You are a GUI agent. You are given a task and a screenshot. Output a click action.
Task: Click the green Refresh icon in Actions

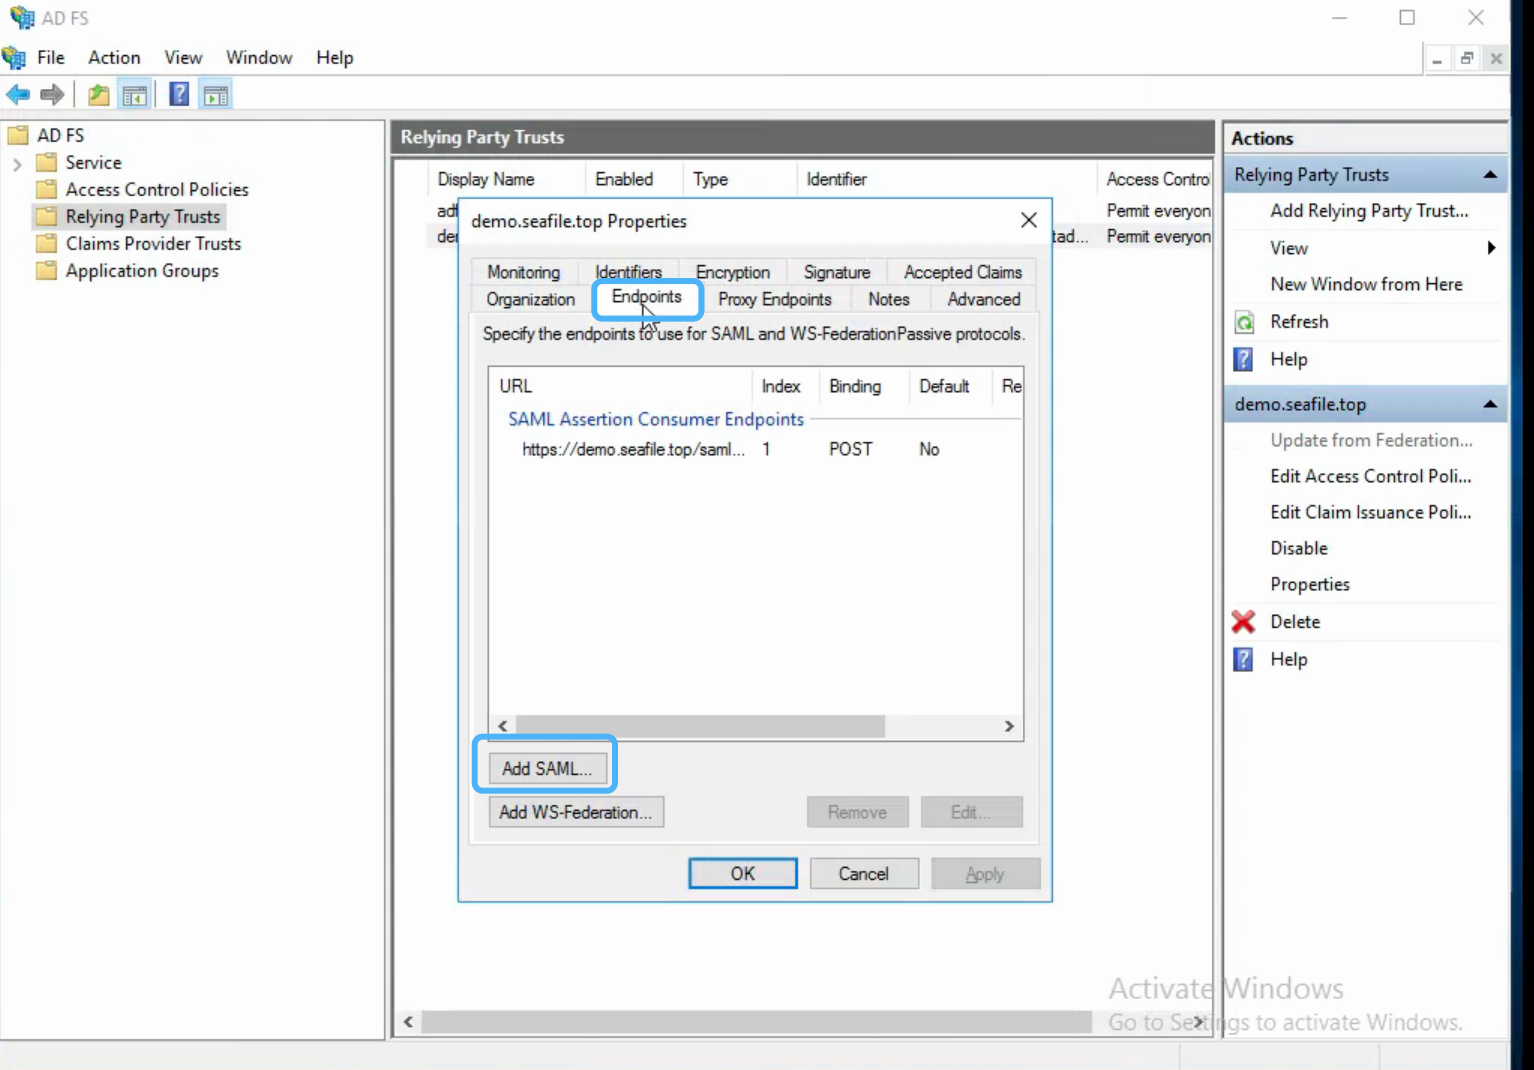(1245, 322)
